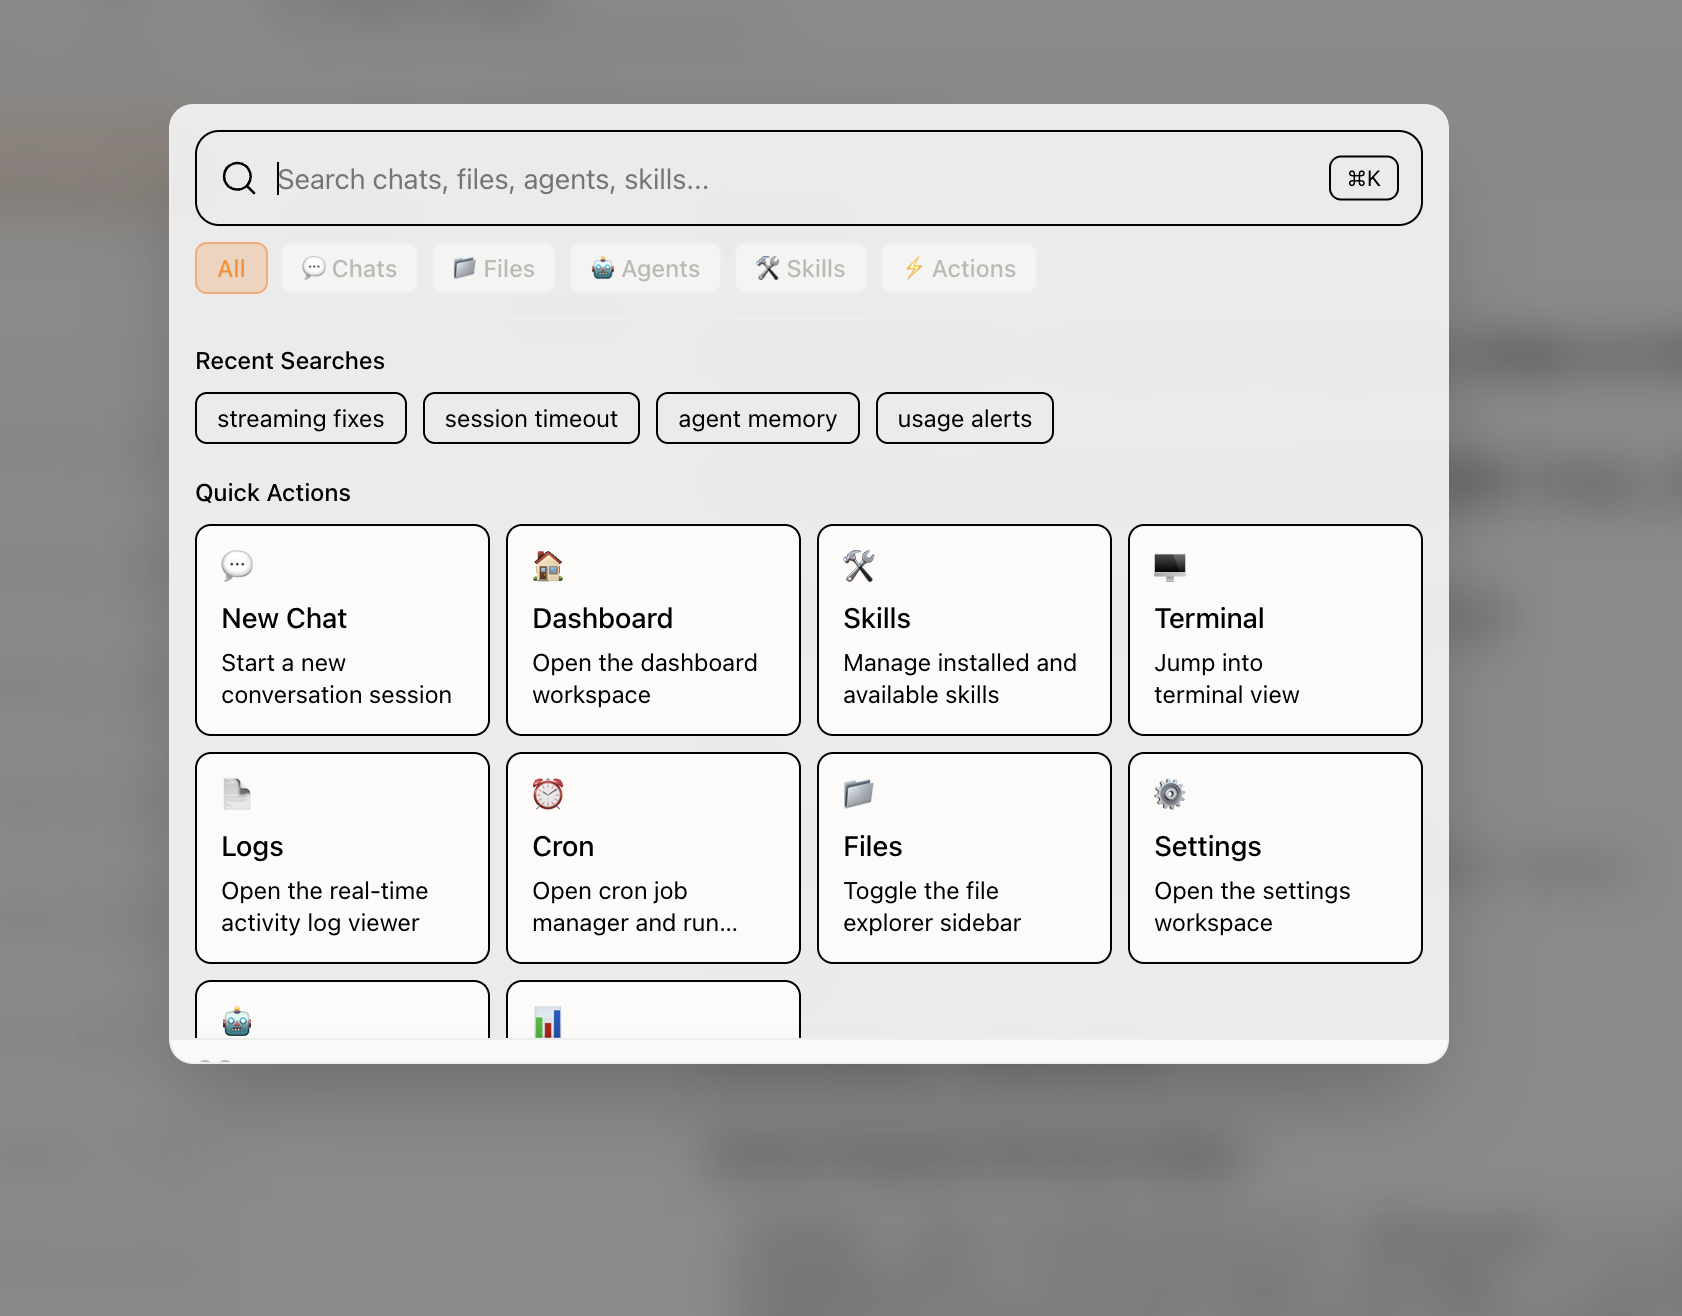Click the Files folder icon in Quick Actions
This screenshot has width=1682, height=1316.
[859, 794]
